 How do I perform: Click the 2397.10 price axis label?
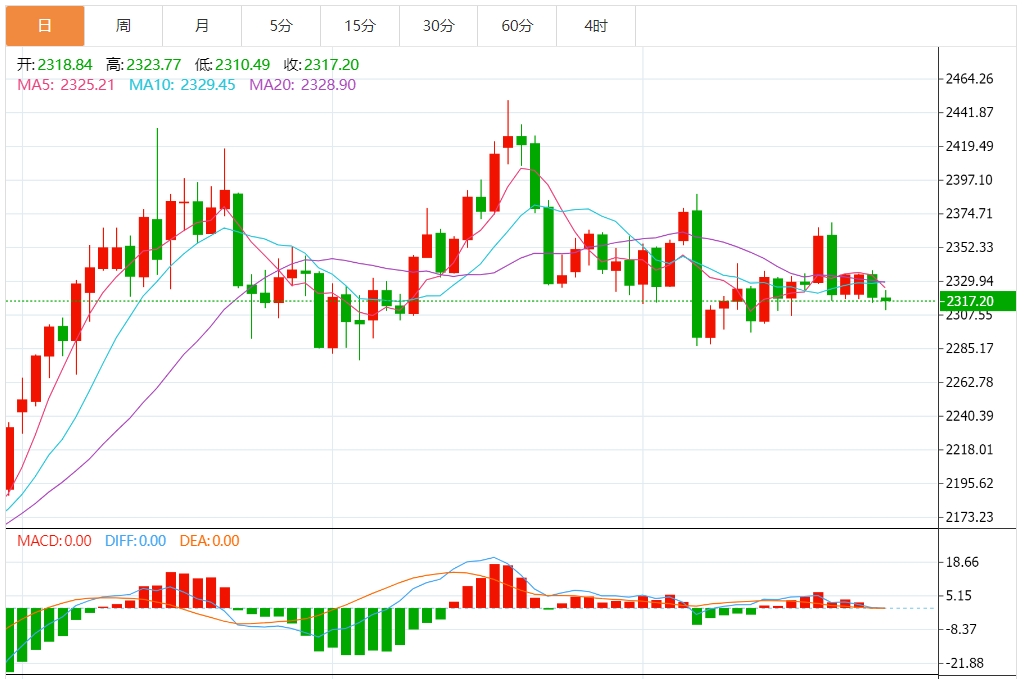[969, 180]
